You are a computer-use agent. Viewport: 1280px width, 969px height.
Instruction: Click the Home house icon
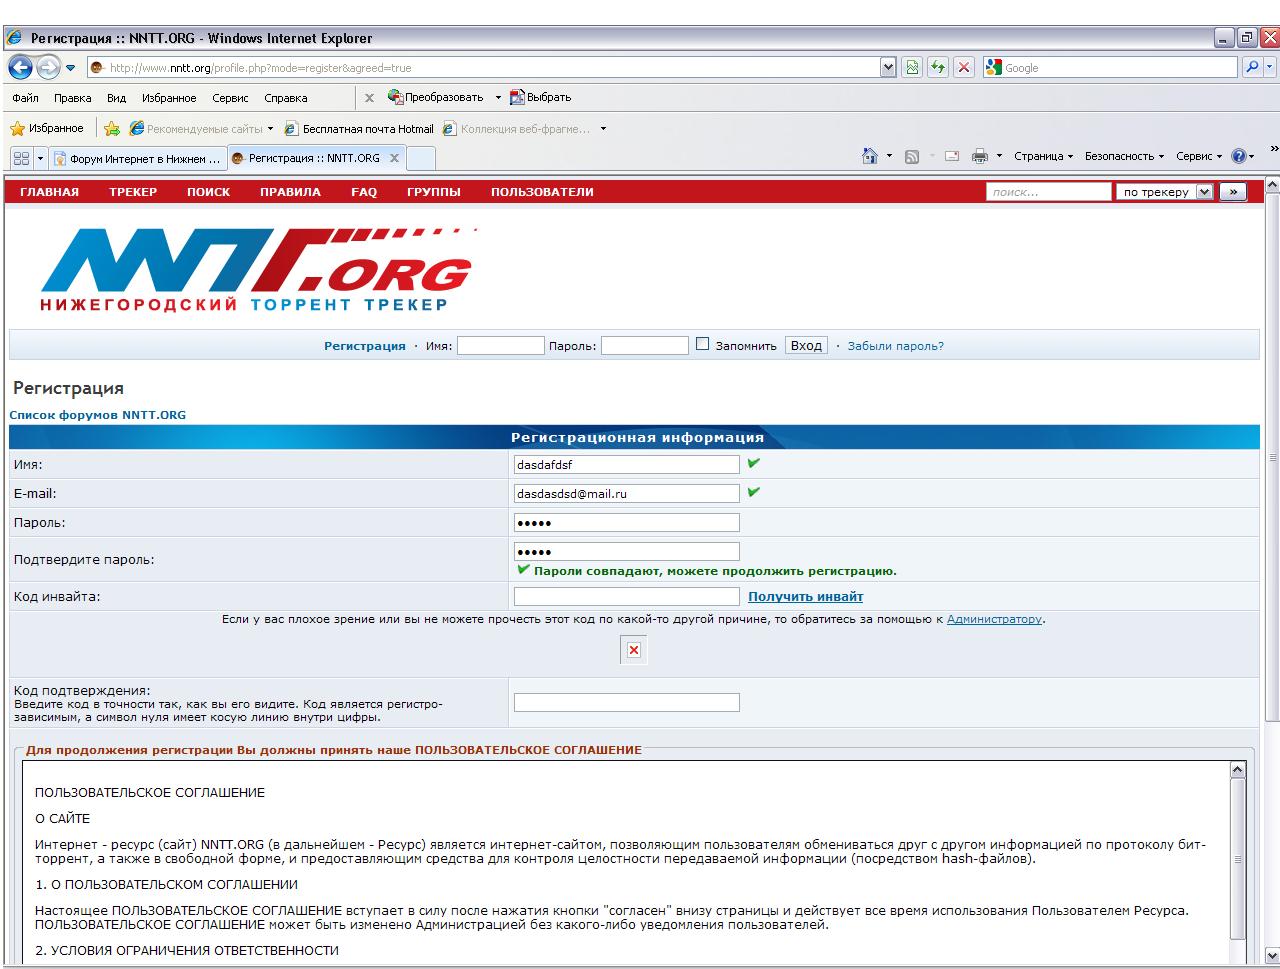[x=870, y=156]
